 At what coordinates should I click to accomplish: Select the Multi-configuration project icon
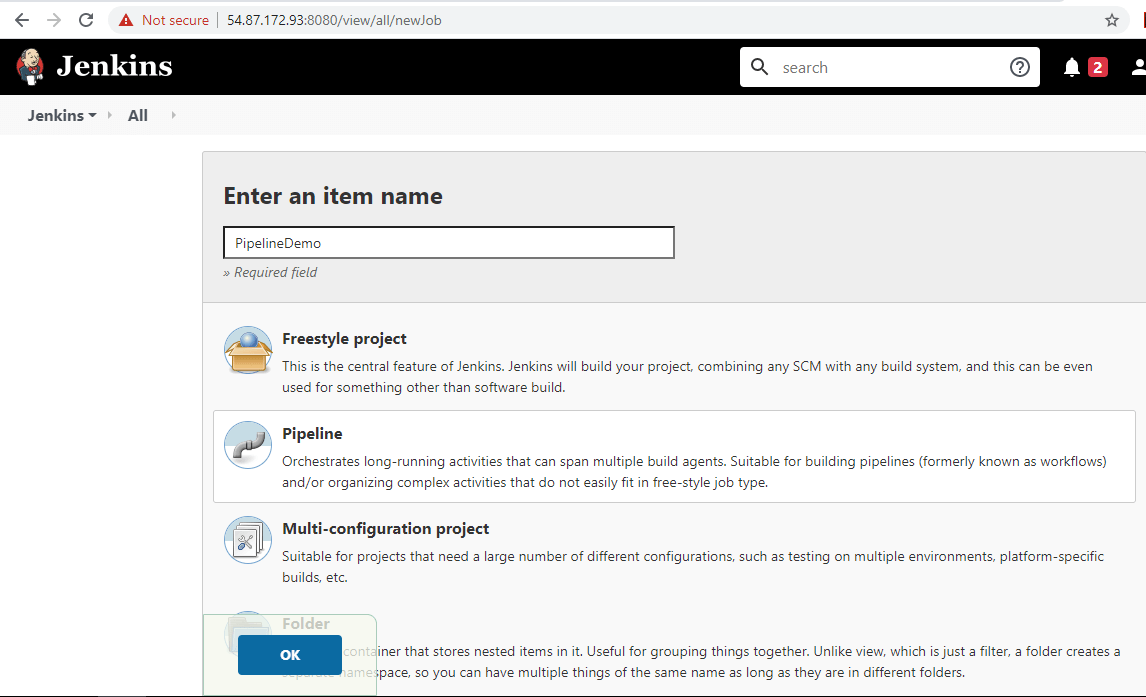247,540
